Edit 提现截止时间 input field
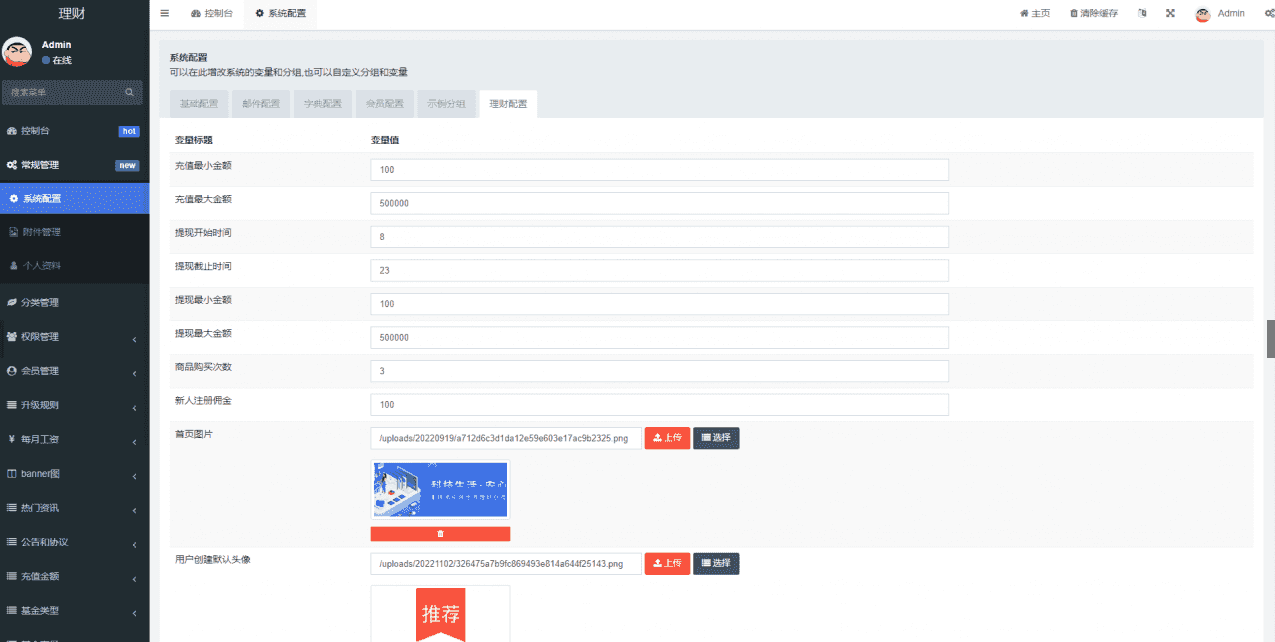Viewport: 1275px width, 642px height. click(x=659, y=270)
